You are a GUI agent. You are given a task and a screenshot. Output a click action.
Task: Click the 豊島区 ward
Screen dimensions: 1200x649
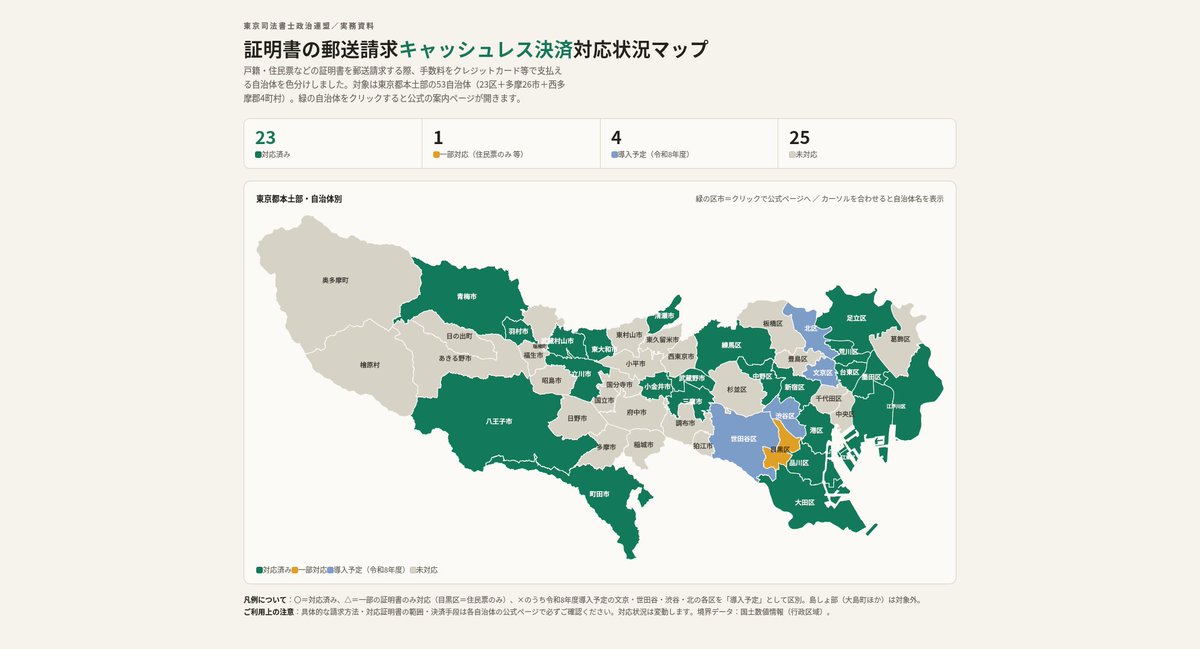tap(796, 358)
